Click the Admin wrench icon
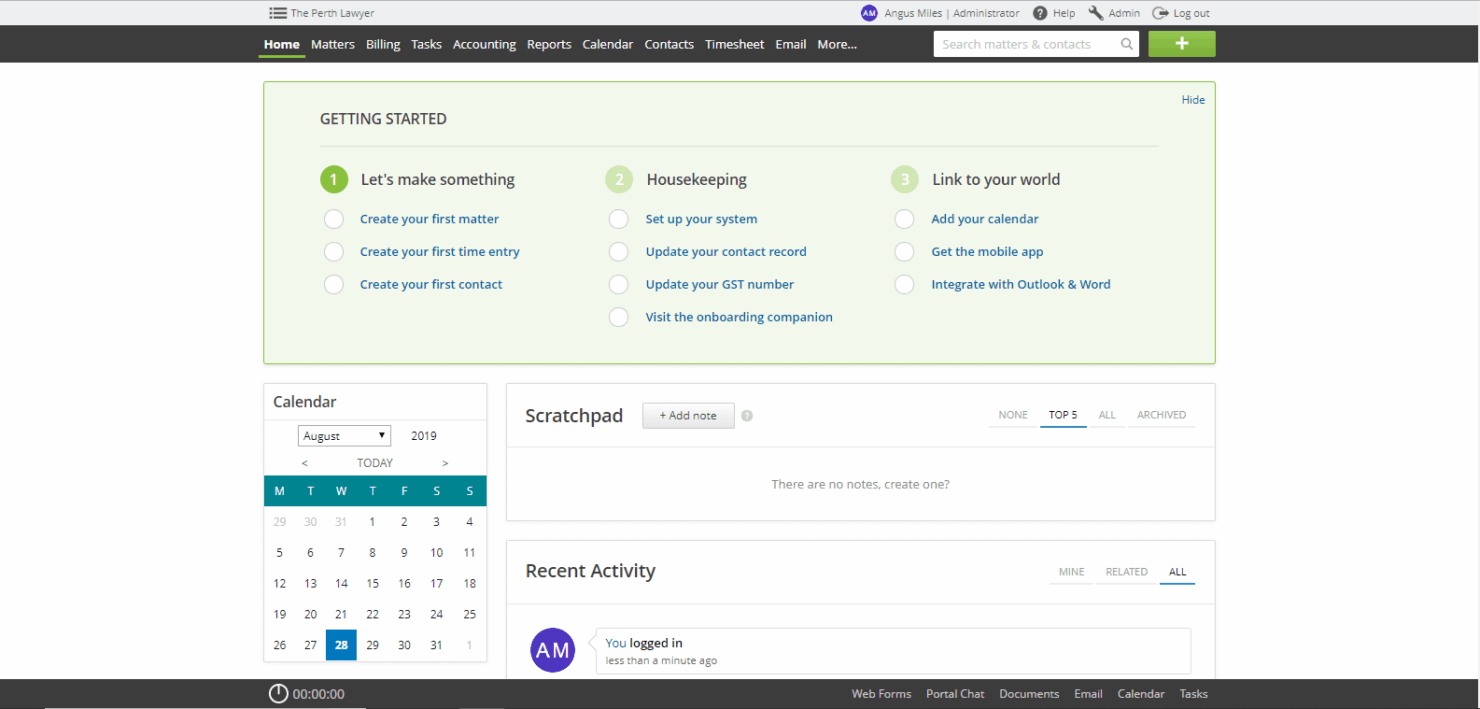 (1096, 13)
